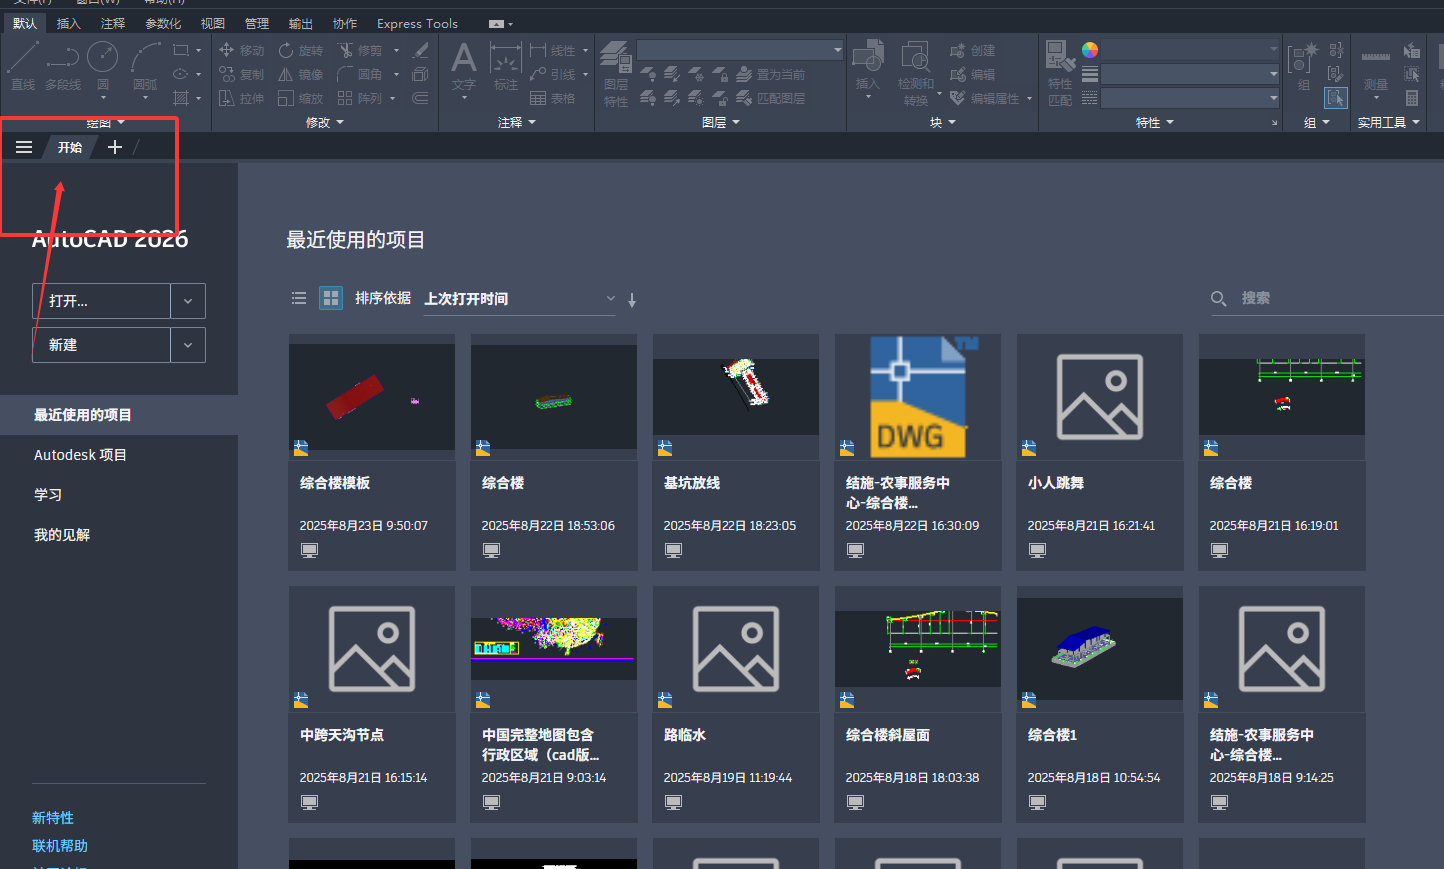Open the 基坑放线 drawing thumbnail
Screen dimensions: 1444x869
735,396
